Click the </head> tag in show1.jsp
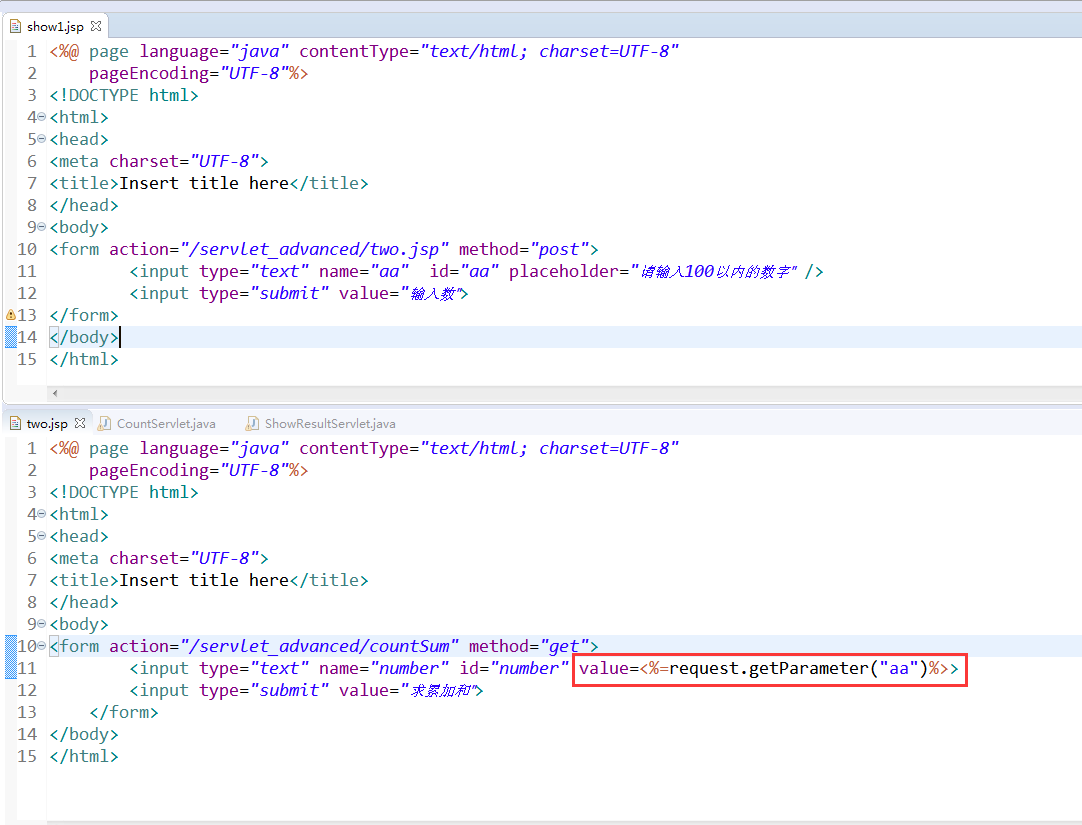This screenshot has height=825, width=1082. click(83, 206)
